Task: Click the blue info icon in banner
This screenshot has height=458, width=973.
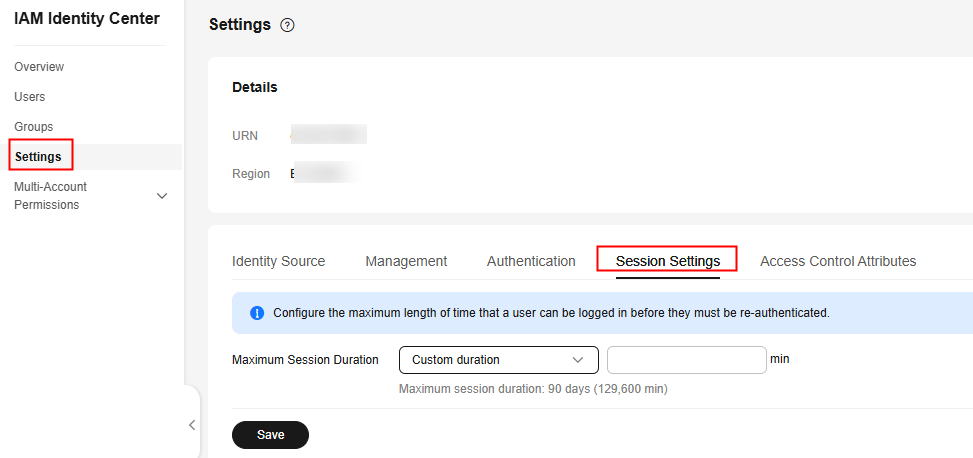Action: pos(257,313)
